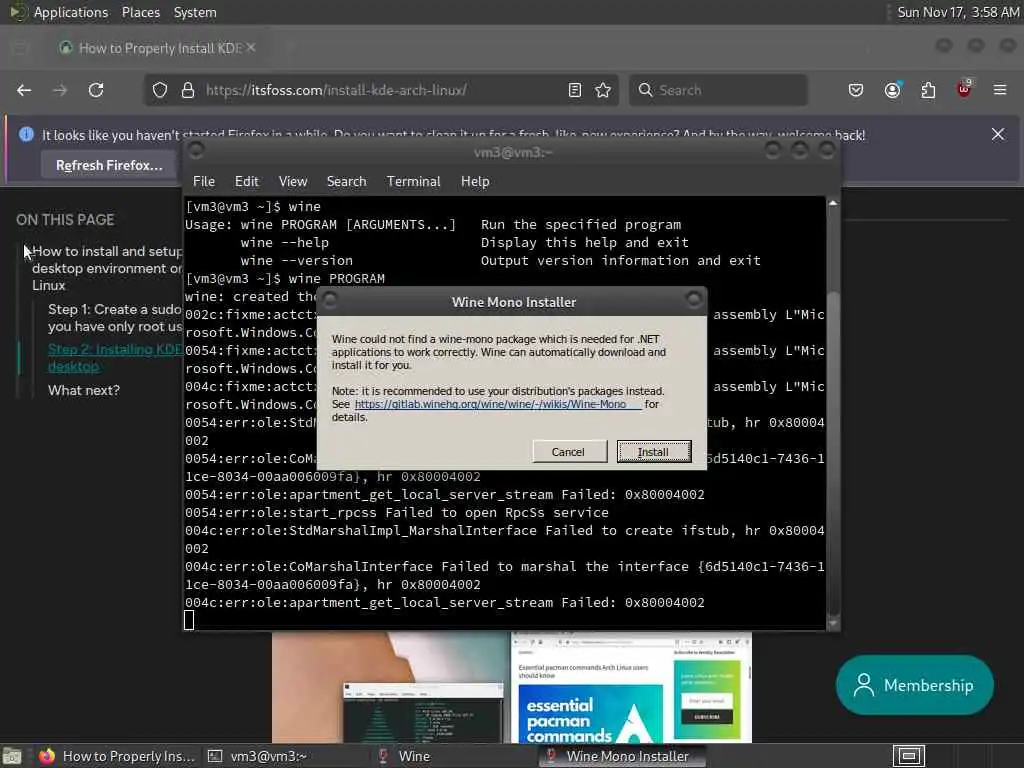Open the terminal Edit menu

coord(246,182)
